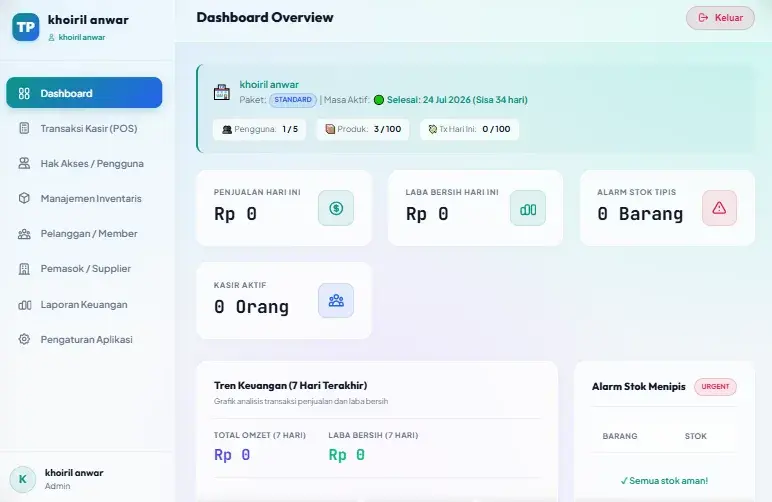This screenshot has width=772, height=502.
Task: Click the TP app logo icon
Action: point(26,27)
